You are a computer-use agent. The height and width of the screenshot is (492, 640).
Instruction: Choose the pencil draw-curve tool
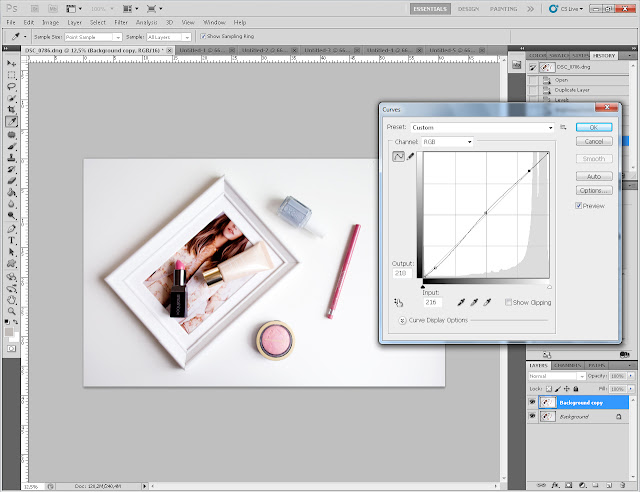pyautogui.click(x=411, y=156)
